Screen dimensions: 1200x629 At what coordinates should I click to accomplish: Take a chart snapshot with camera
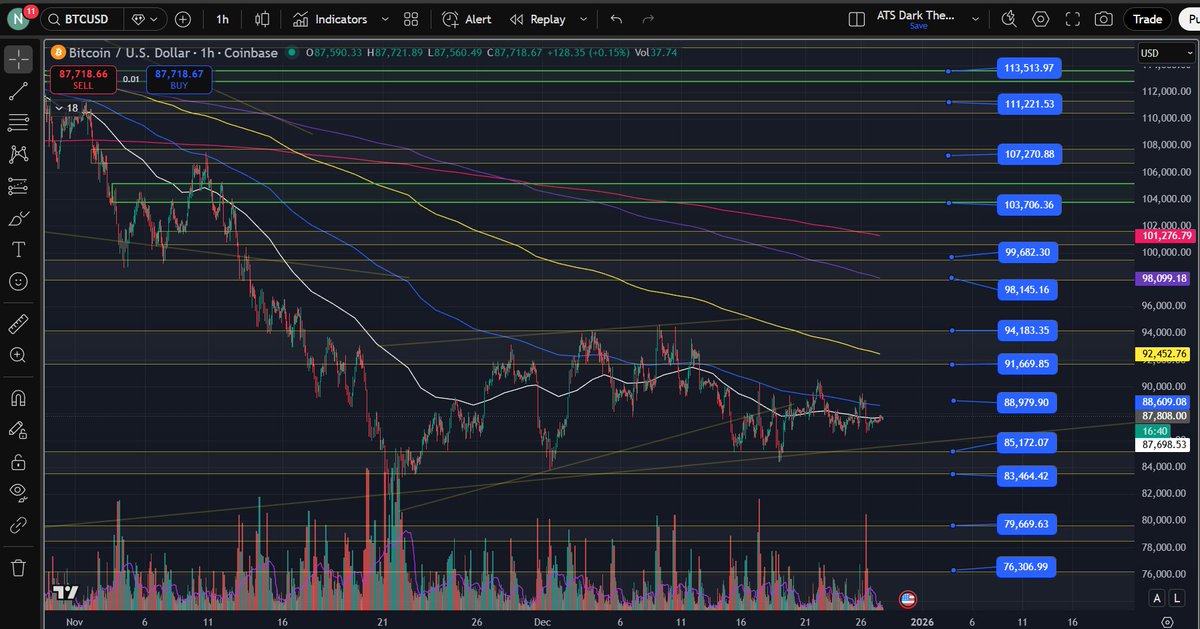coord(1103,19)
